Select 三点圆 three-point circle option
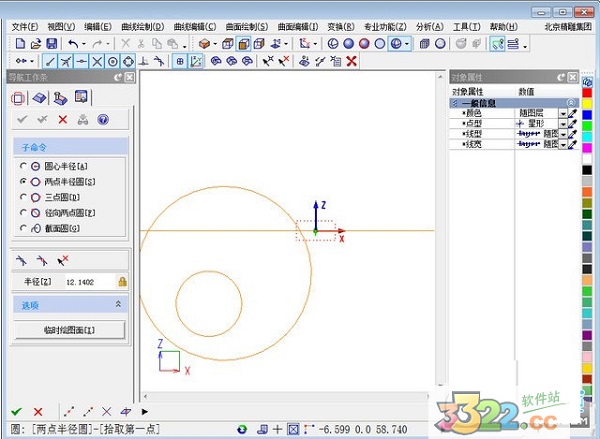The height and width of the screenshot is (439, 600). (23, 197)
